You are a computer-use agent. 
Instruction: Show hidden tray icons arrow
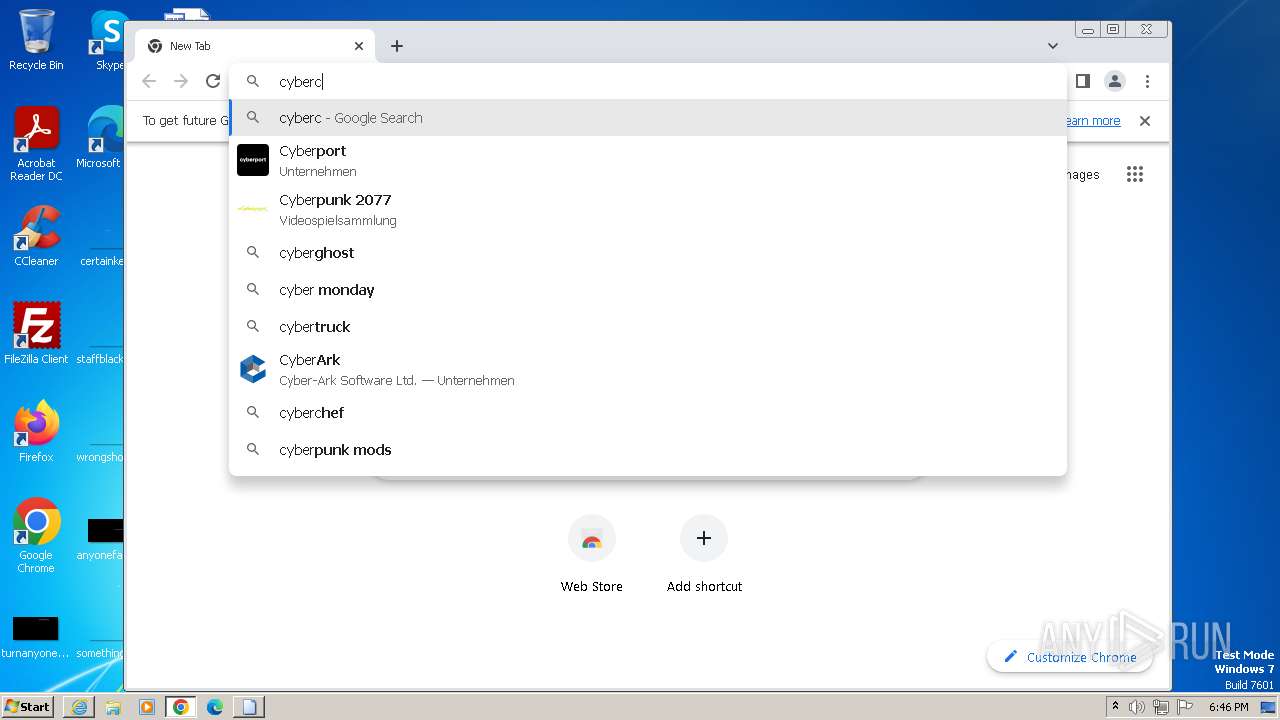pyautogui.click(x=1116, y=707)
